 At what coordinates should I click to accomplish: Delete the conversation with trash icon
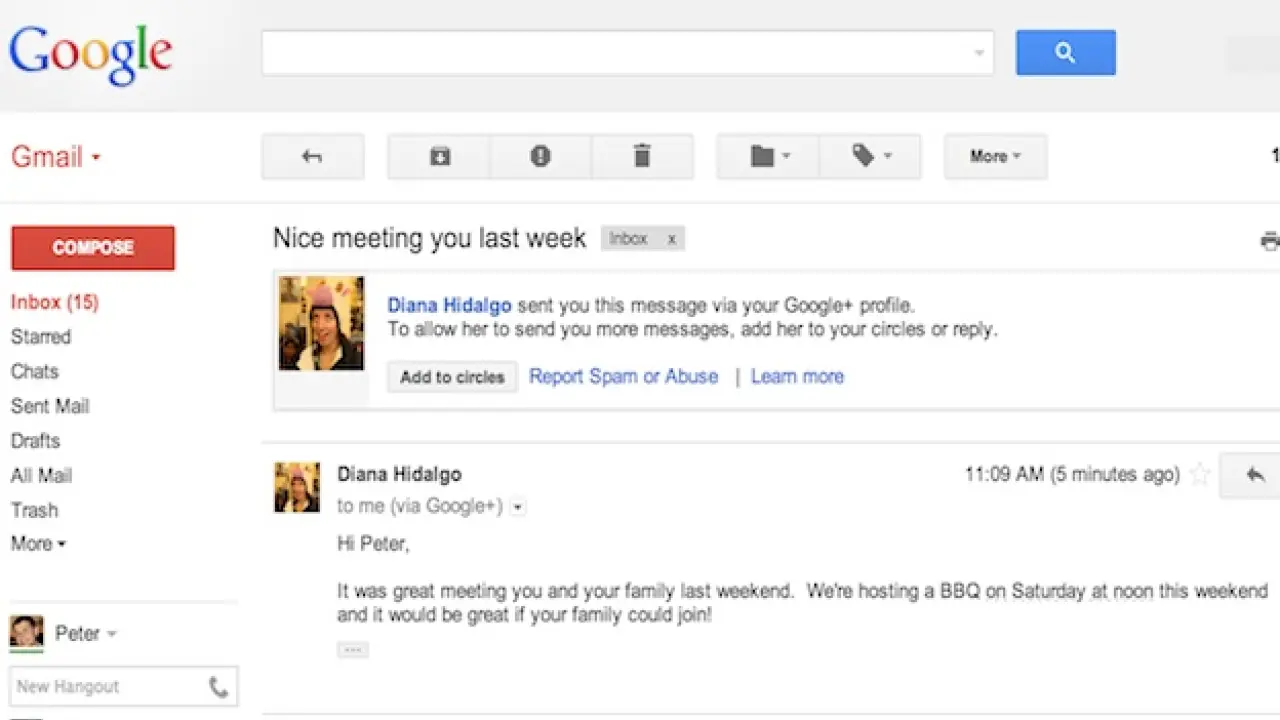[x=642, y=157]
